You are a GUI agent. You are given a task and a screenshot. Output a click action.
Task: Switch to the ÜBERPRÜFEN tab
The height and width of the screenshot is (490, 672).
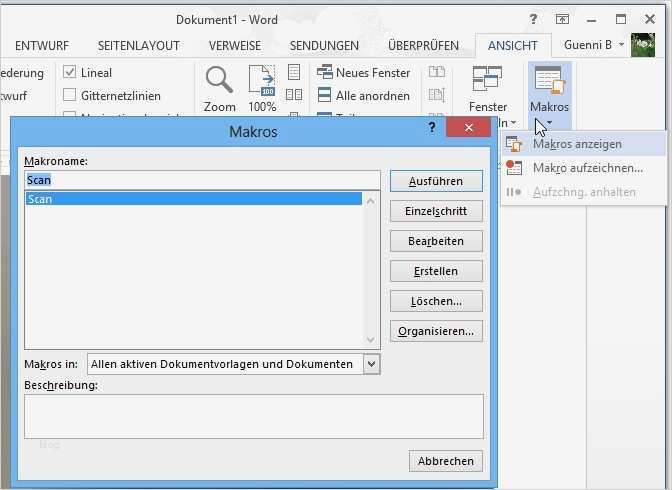tap(423, 45)
